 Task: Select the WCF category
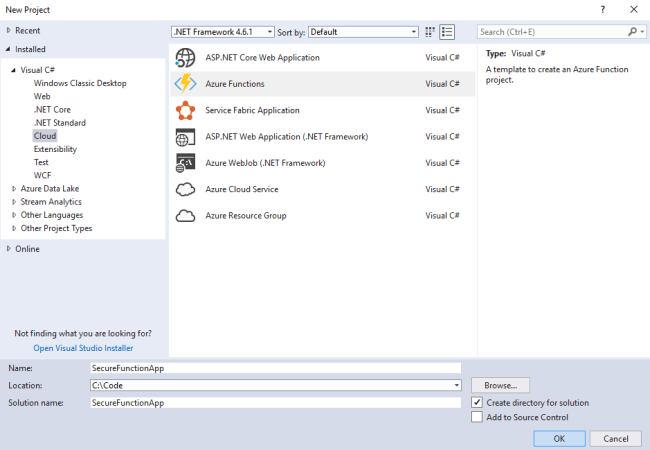click(42, 176)
